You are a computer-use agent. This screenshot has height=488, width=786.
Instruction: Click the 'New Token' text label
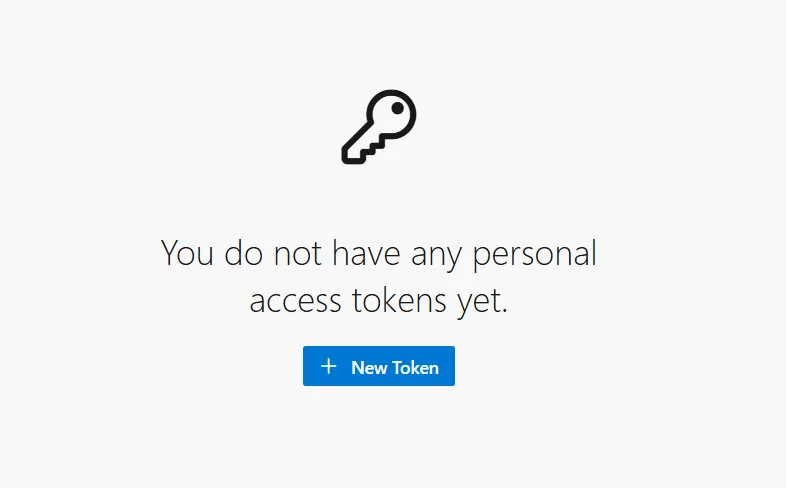click(395, 368)
